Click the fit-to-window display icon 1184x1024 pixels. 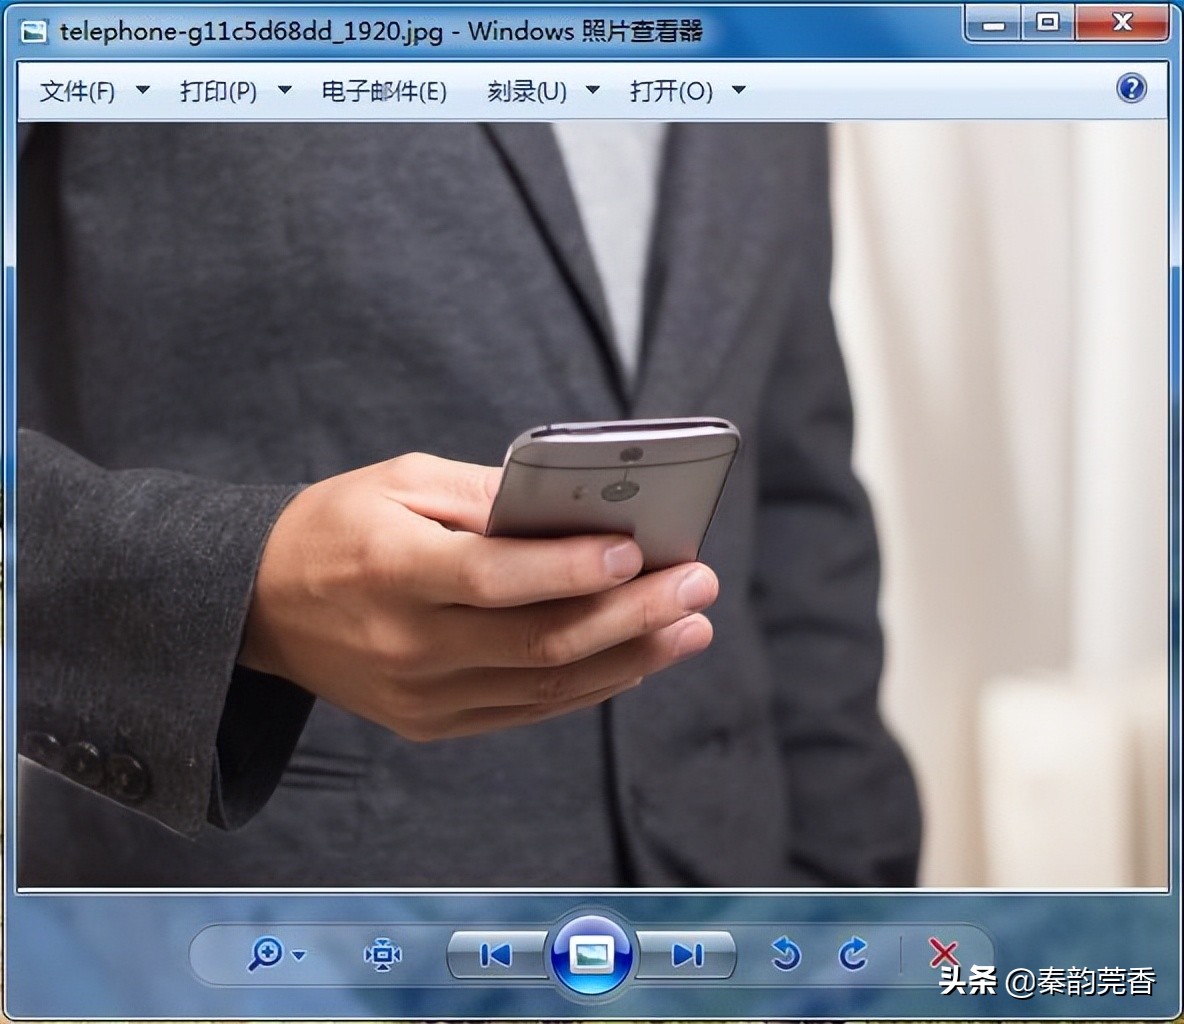pos(383,956)
